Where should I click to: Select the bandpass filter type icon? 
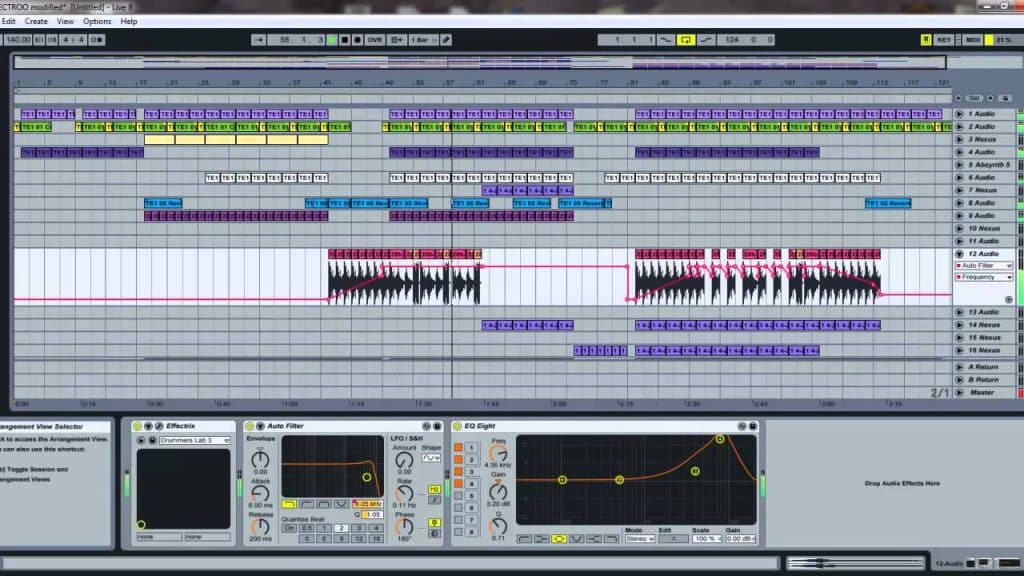point(323,504)
